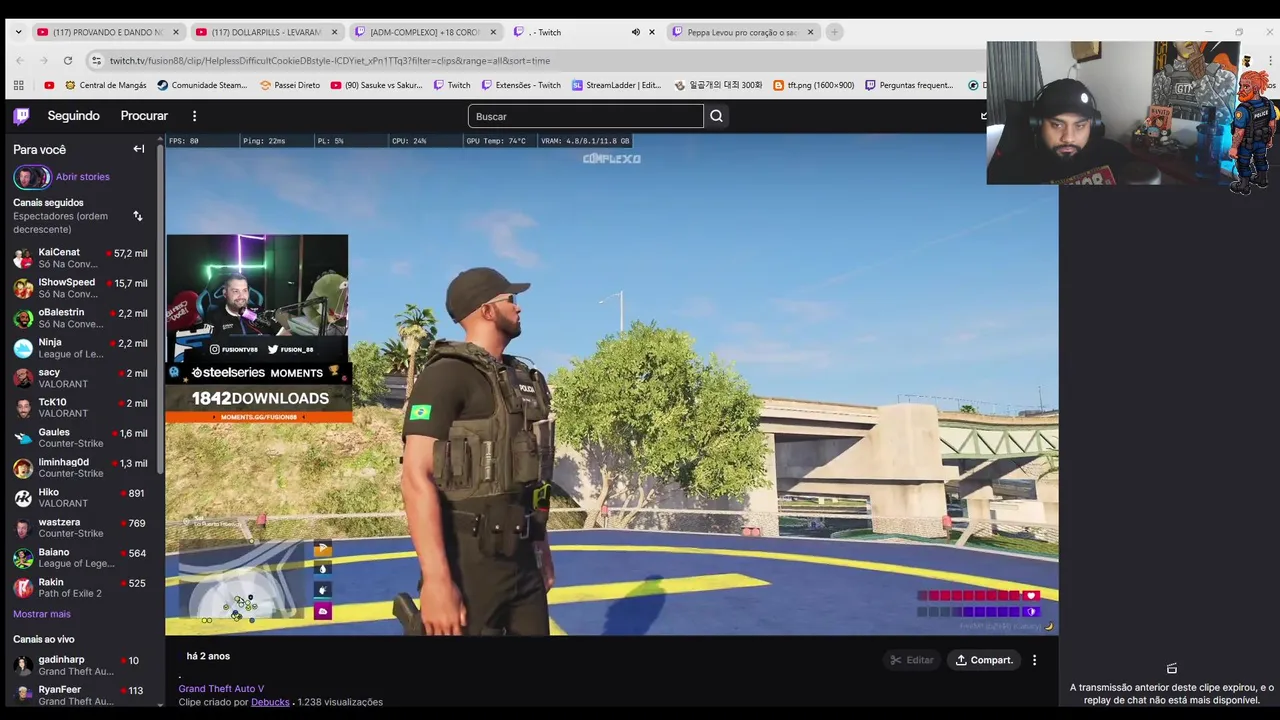This screenshot has height=720, width=1280.
Task: Switch to Peppa Levou pro coração tab
Action: 744,32
